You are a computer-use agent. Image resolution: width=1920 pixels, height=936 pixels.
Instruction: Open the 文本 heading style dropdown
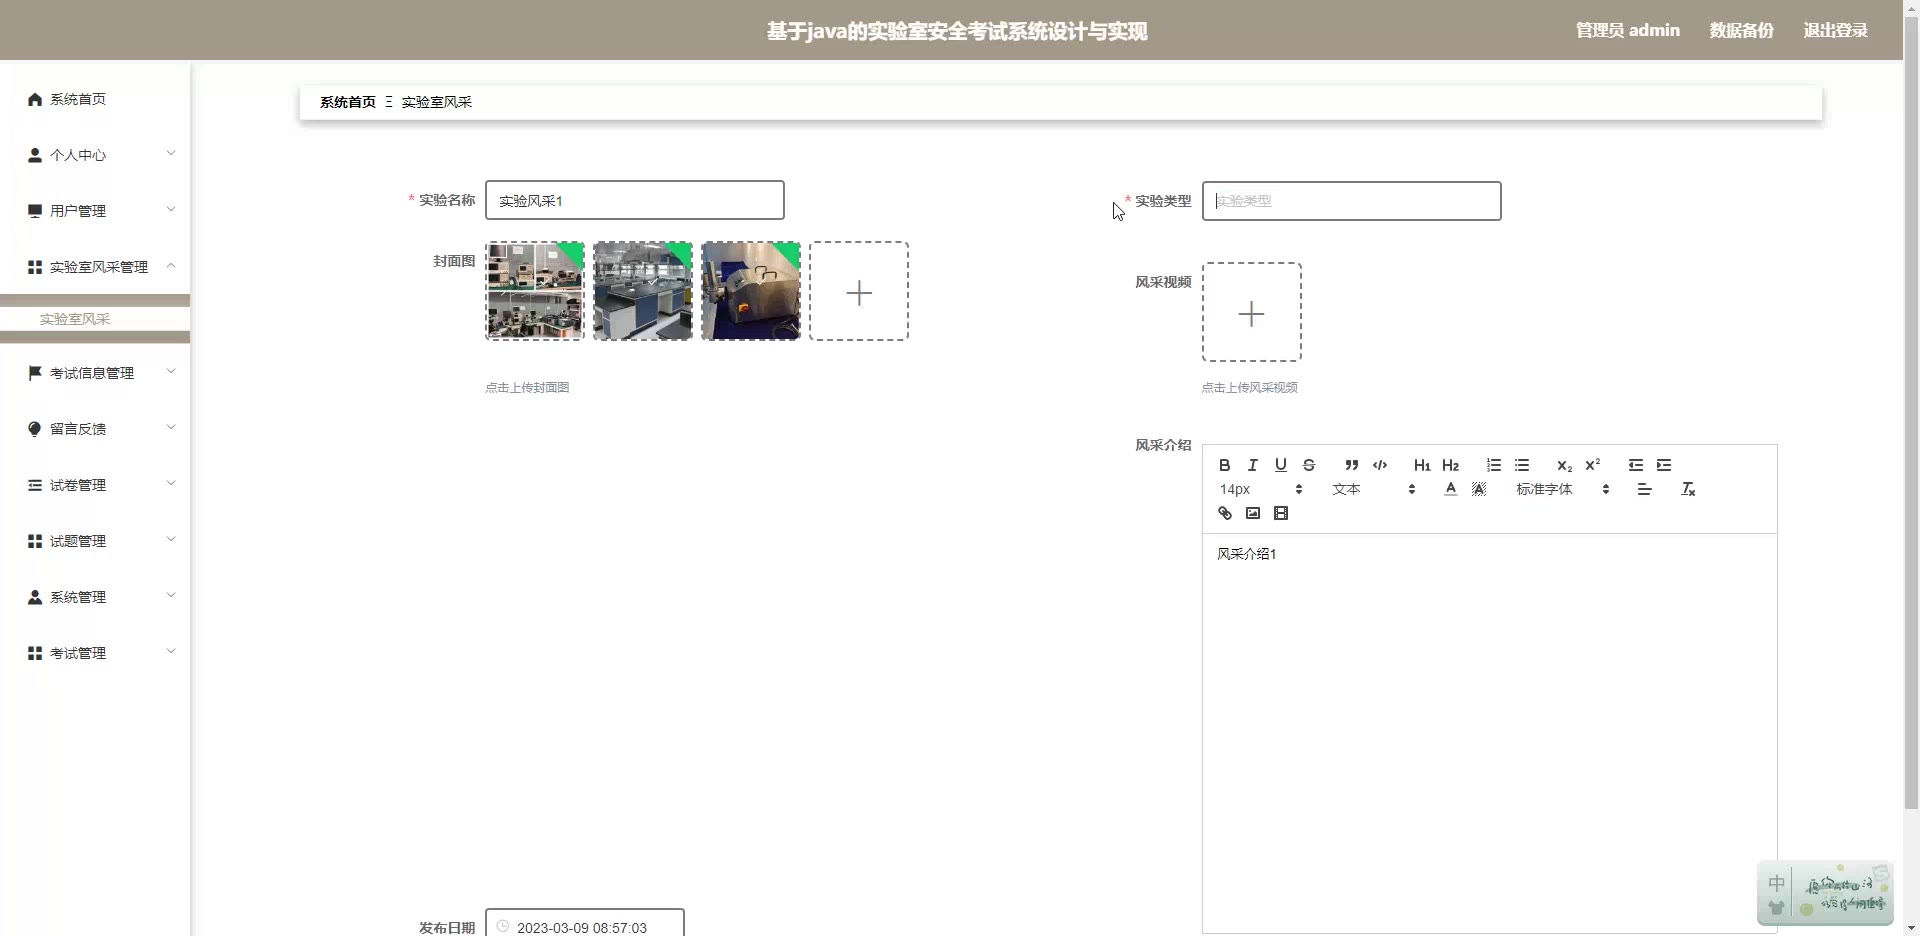coord(1373,489)
